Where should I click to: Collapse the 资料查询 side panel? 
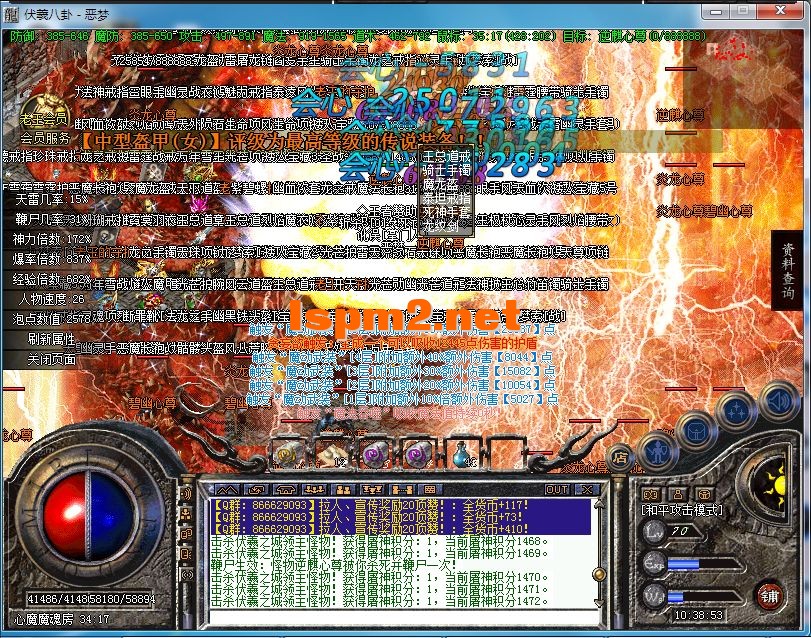click(x=787, y=268)
